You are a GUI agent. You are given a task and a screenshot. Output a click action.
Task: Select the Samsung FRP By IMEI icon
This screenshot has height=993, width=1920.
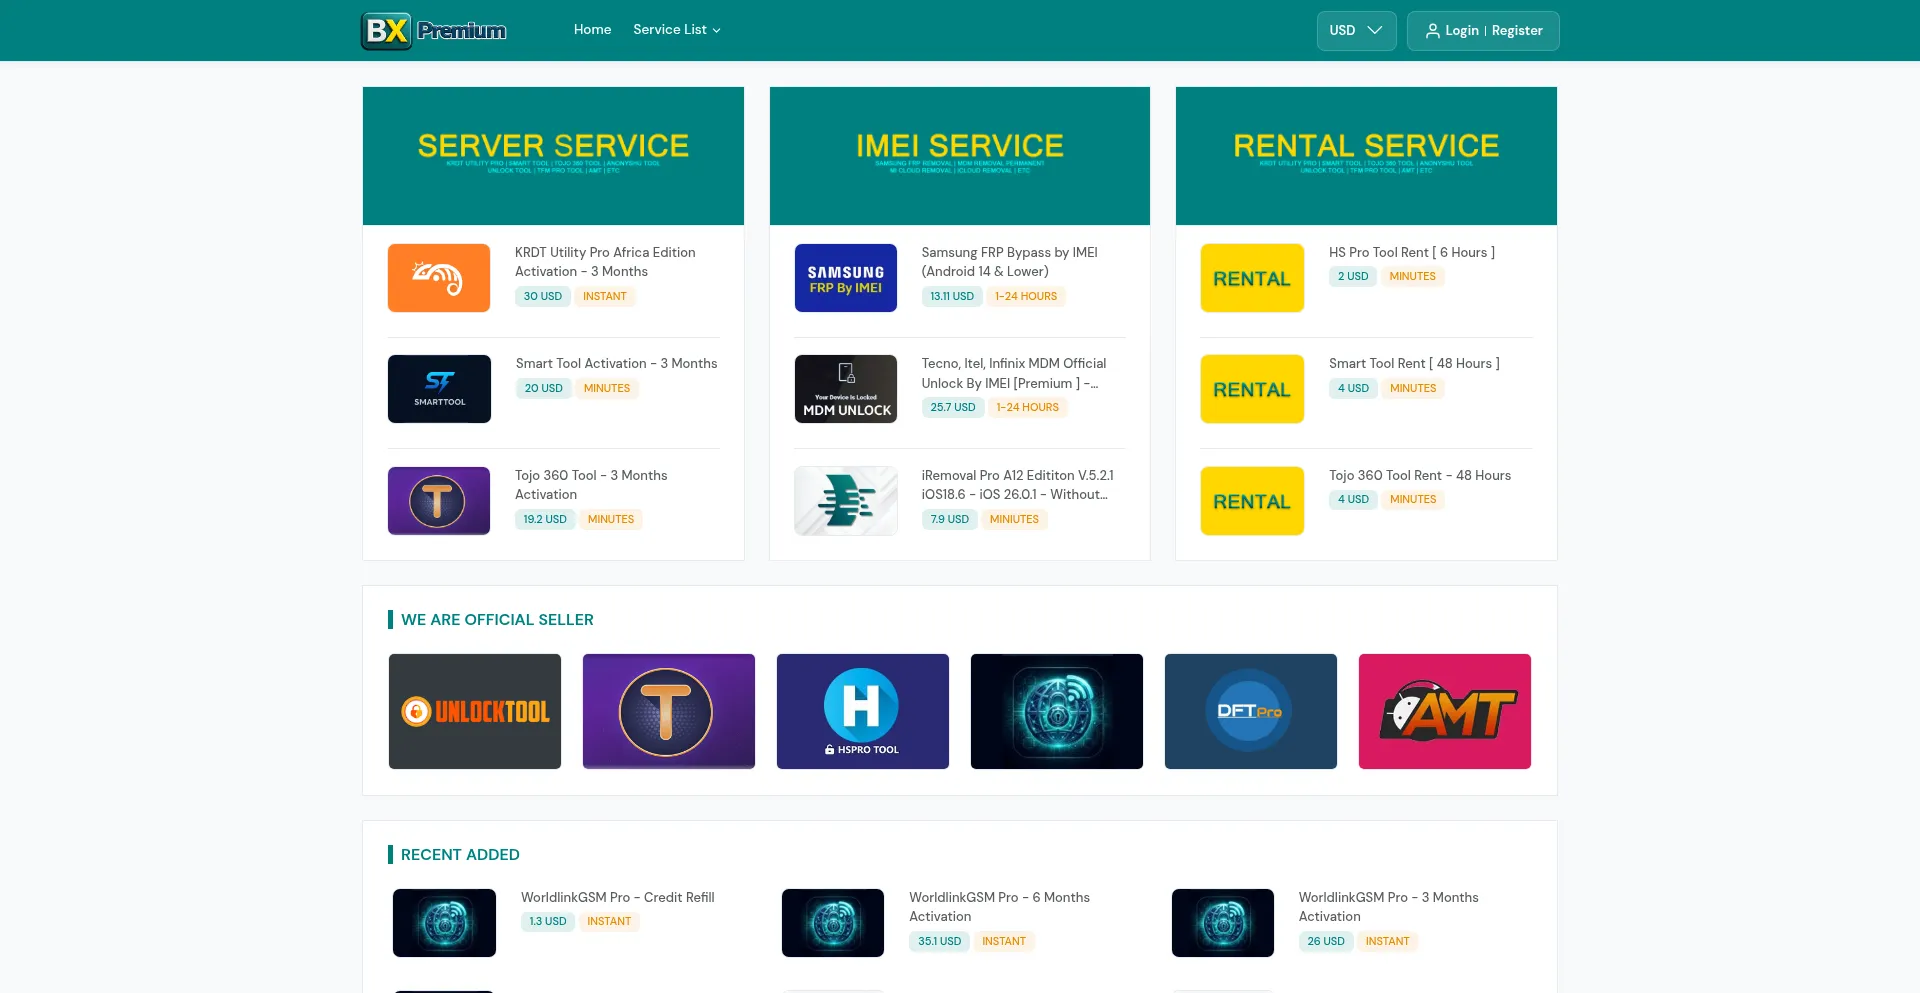(846, 278)
